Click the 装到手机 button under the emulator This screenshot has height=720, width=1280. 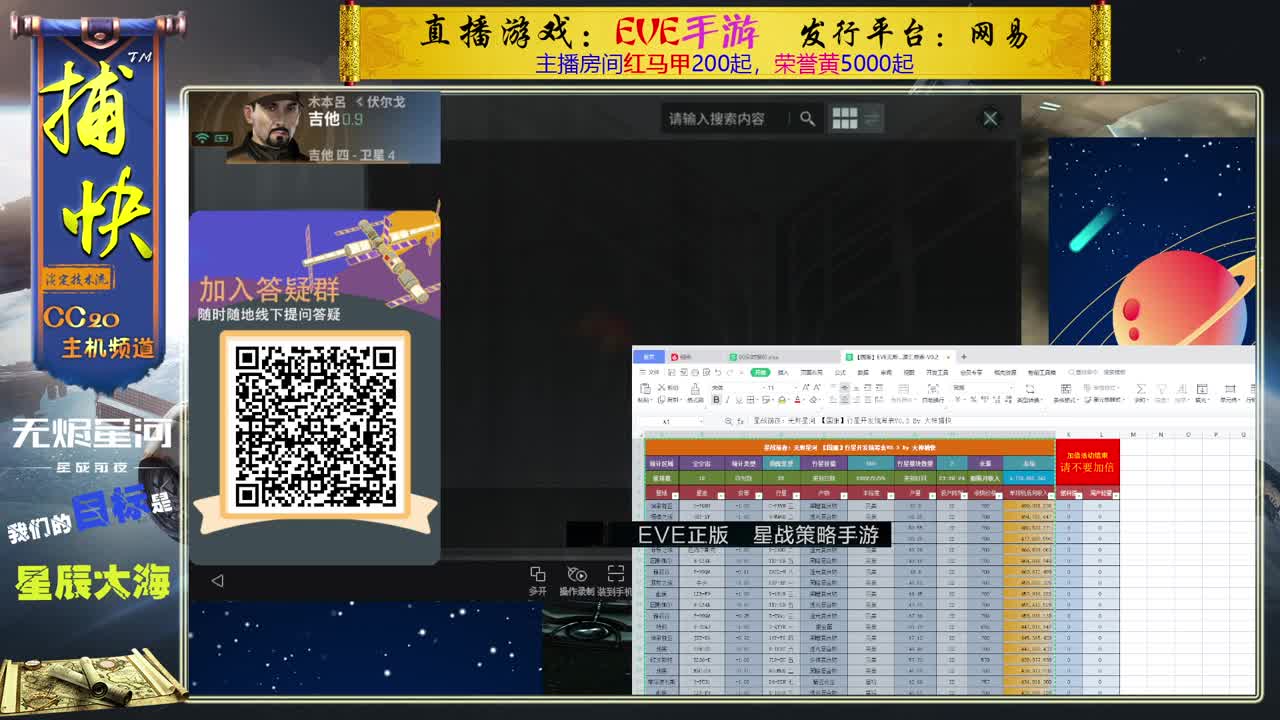[x=613, y=572]
